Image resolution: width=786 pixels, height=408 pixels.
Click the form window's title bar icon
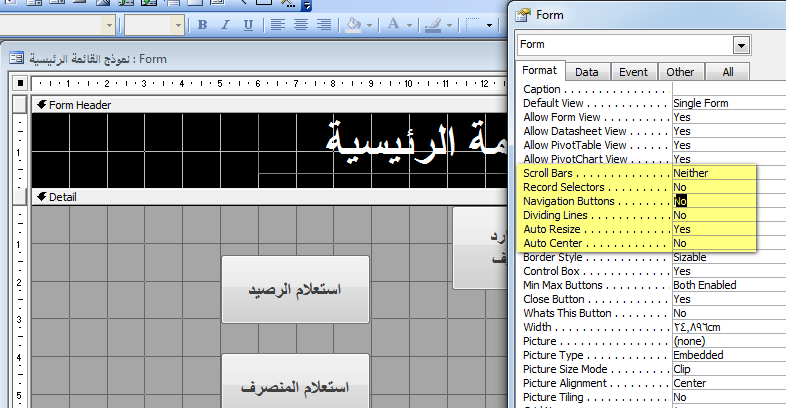tap(17, 58)
